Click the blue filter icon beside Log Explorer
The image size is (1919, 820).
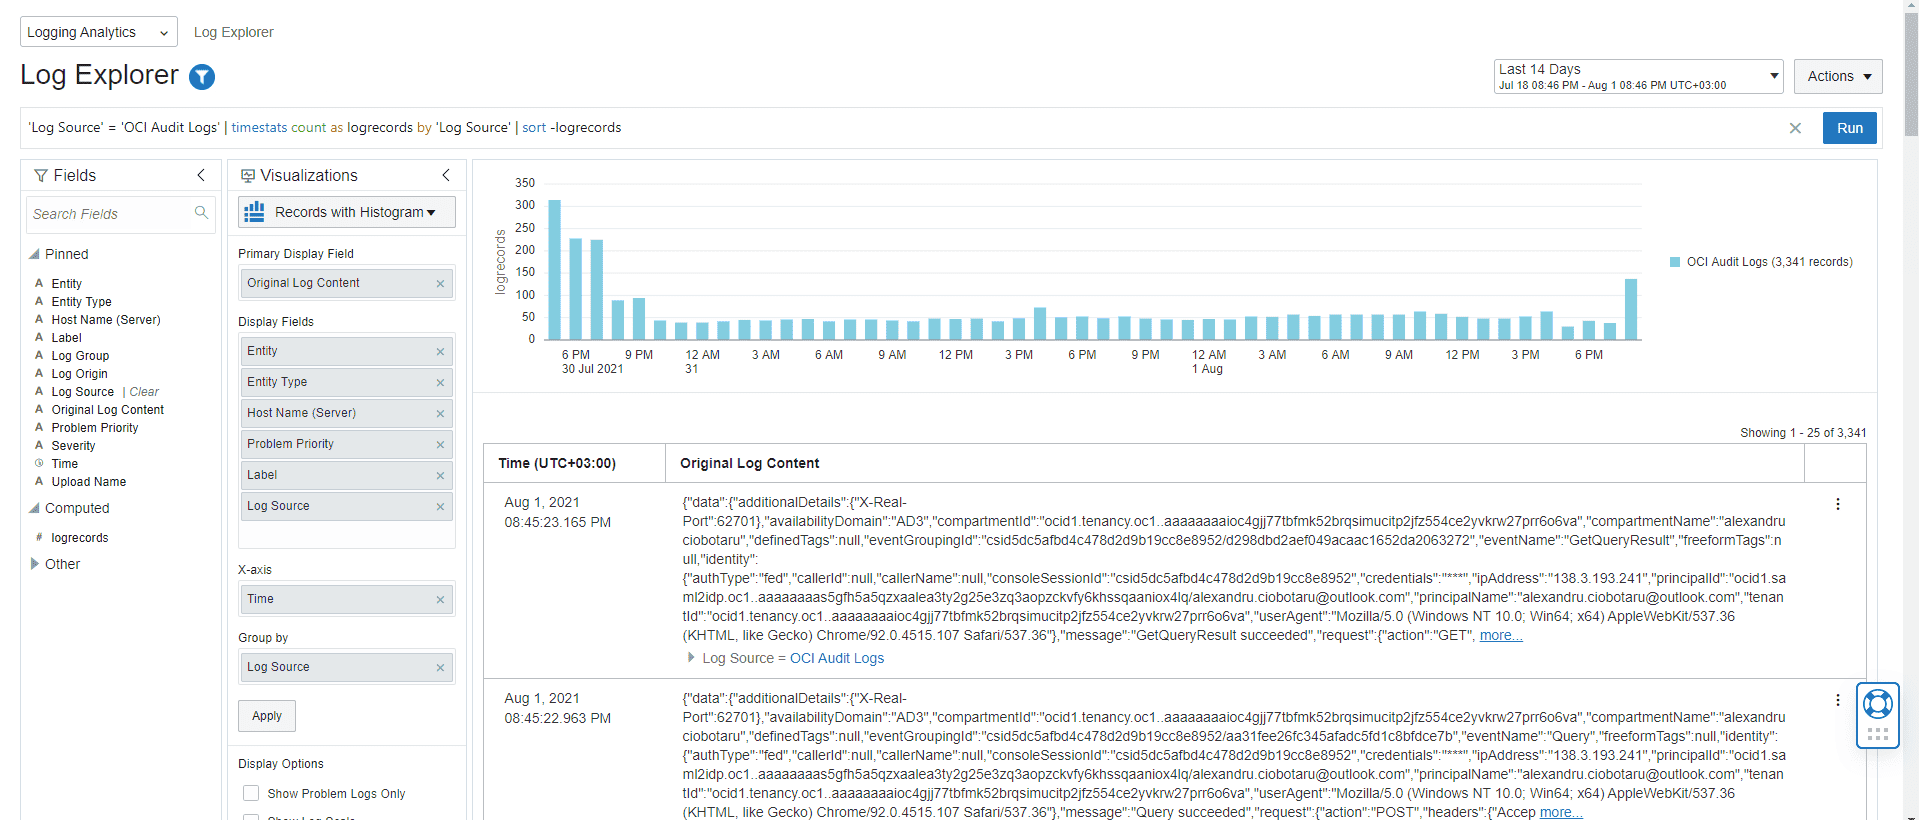[x=202, y=77]
